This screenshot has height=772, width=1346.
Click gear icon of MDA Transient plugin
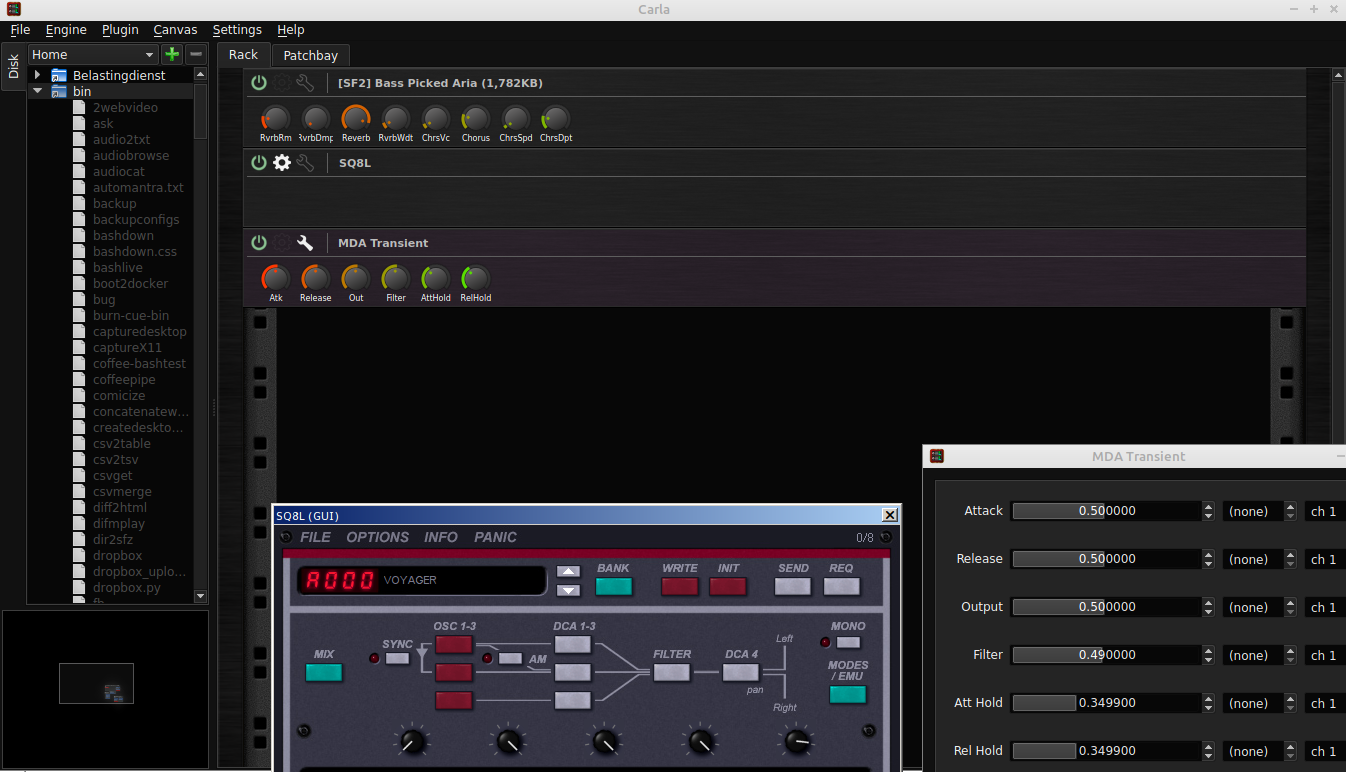pyautogui.click(x=282, y=242)
